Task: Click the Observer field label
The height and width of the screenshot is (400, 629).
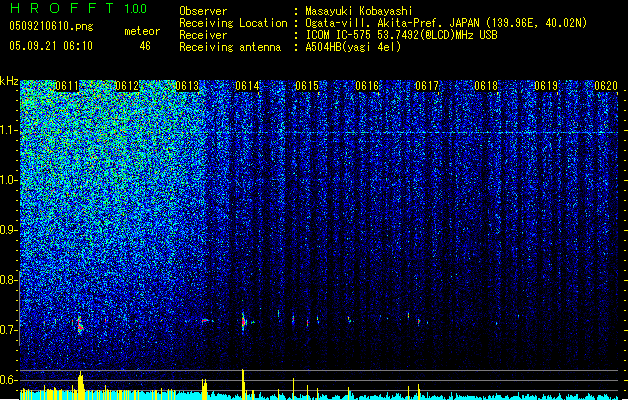Action: (203, 11)
